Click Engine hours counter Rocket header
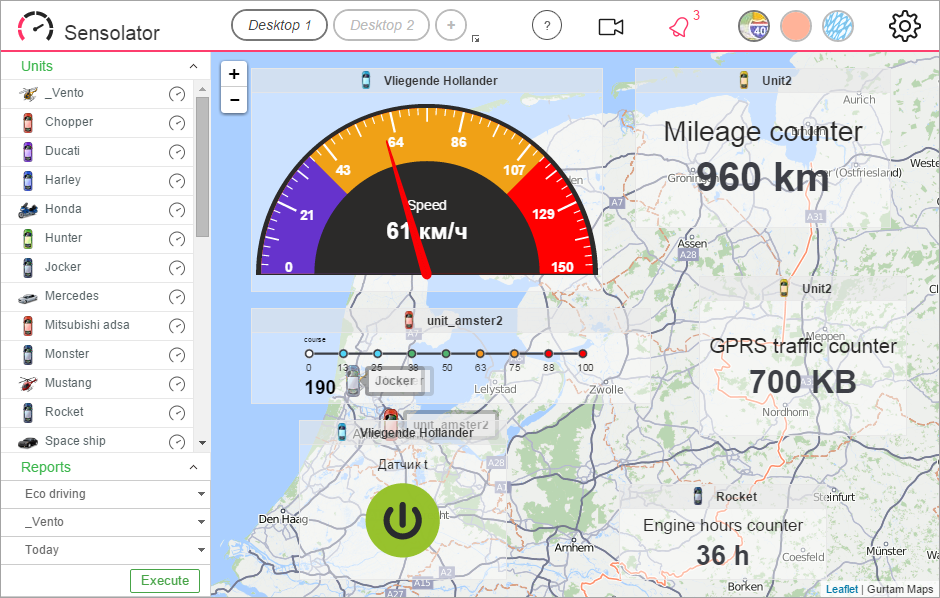This screenshot has height=598, width=940. coord(723,497)
